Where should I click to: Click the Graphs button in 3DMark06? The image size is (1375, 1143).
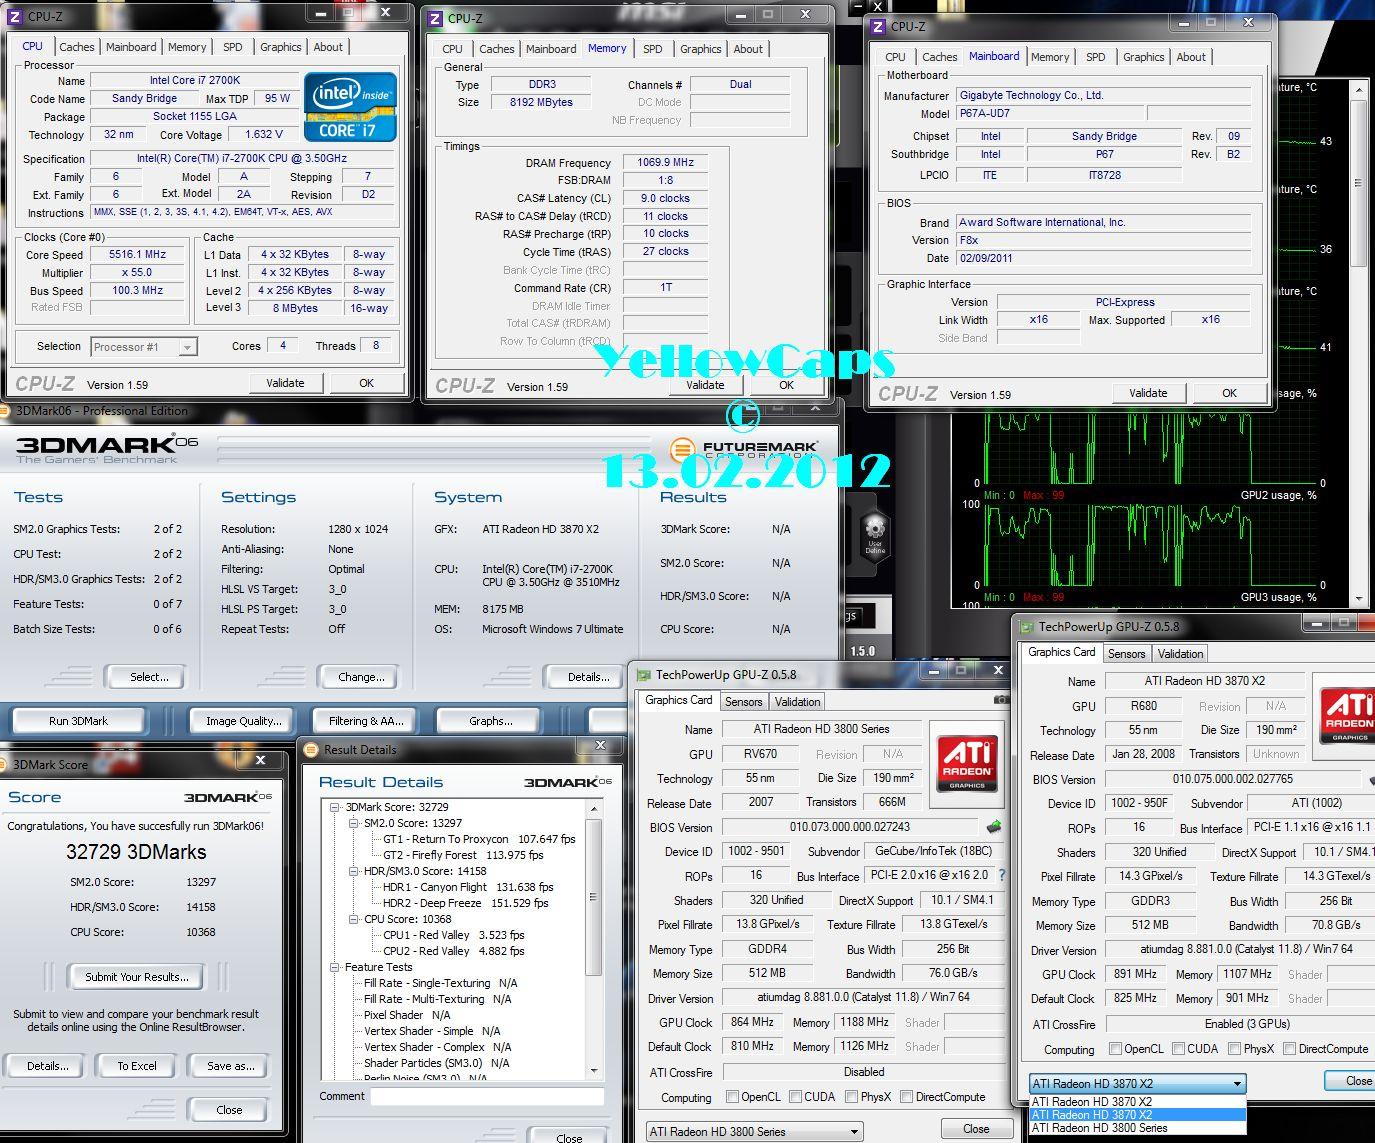point(490,721)
